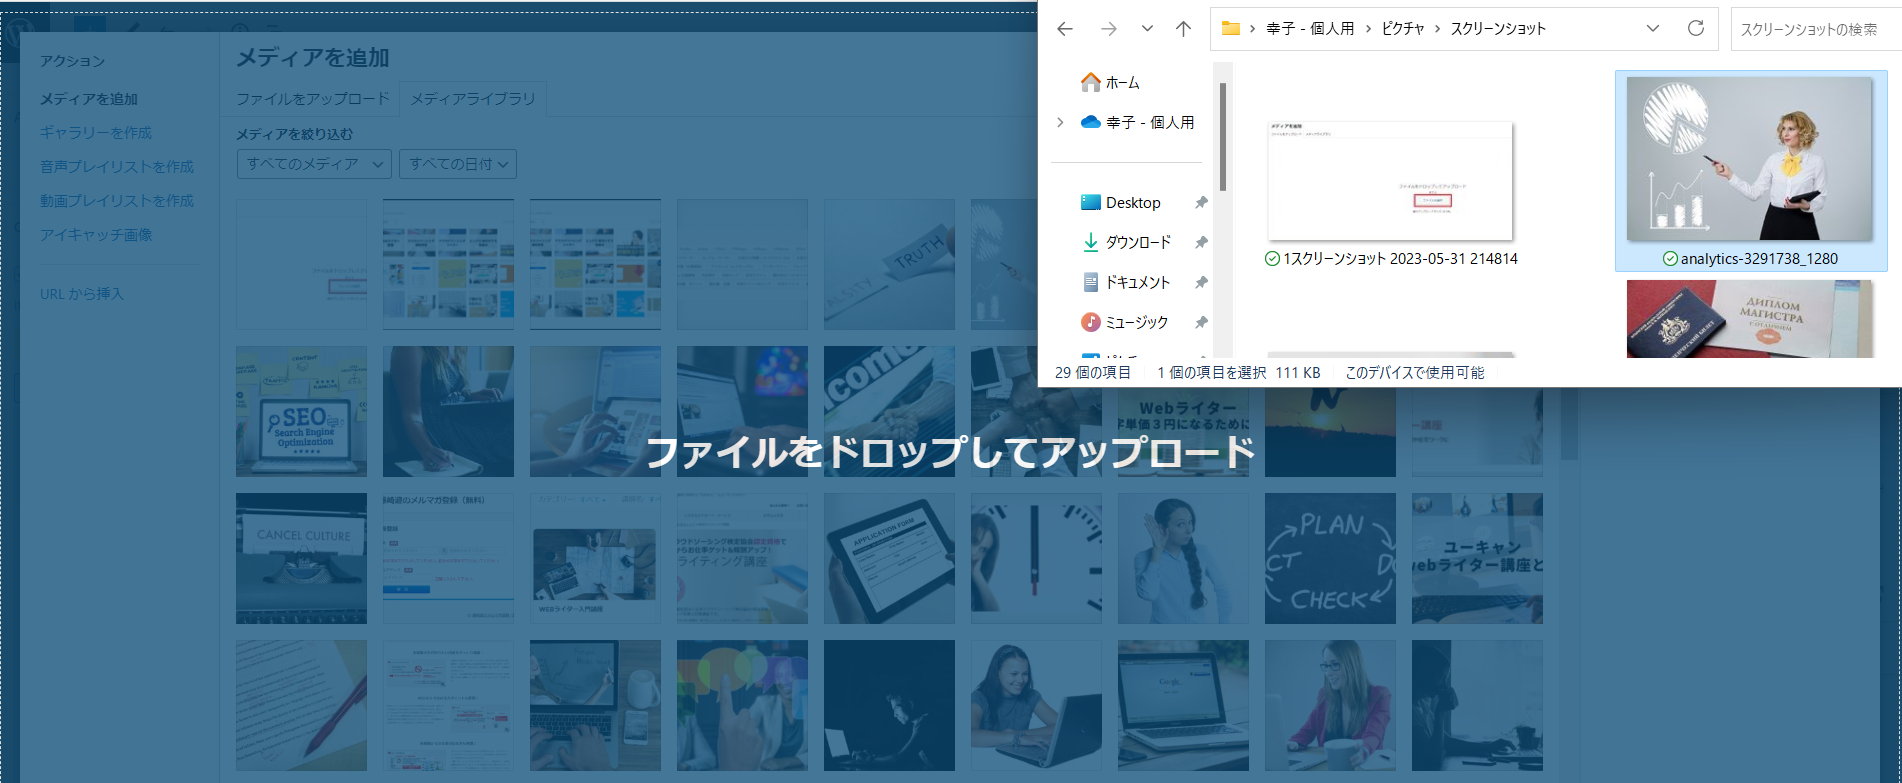1902x783 pixels.
Task: Select the woman cupping ear thumbnail
Action: point(1183,558)
